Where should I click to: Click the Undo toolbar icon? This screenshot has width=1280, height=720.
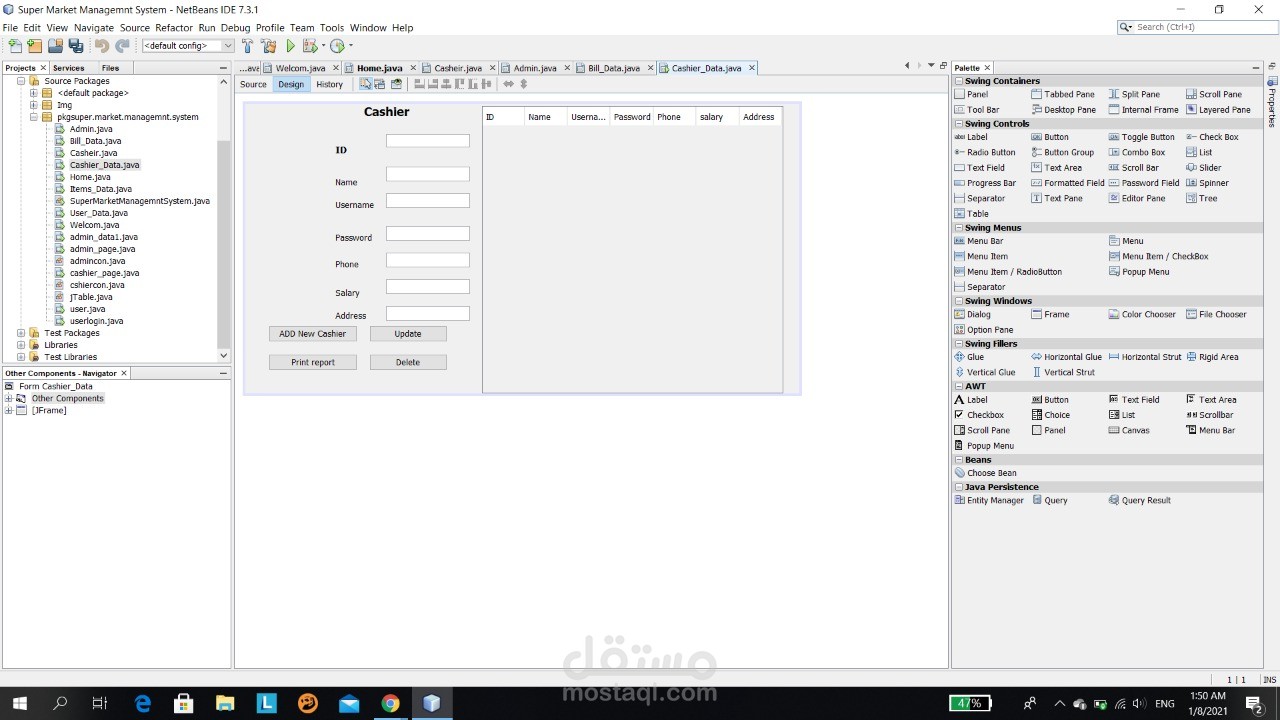tap(102, 46)
